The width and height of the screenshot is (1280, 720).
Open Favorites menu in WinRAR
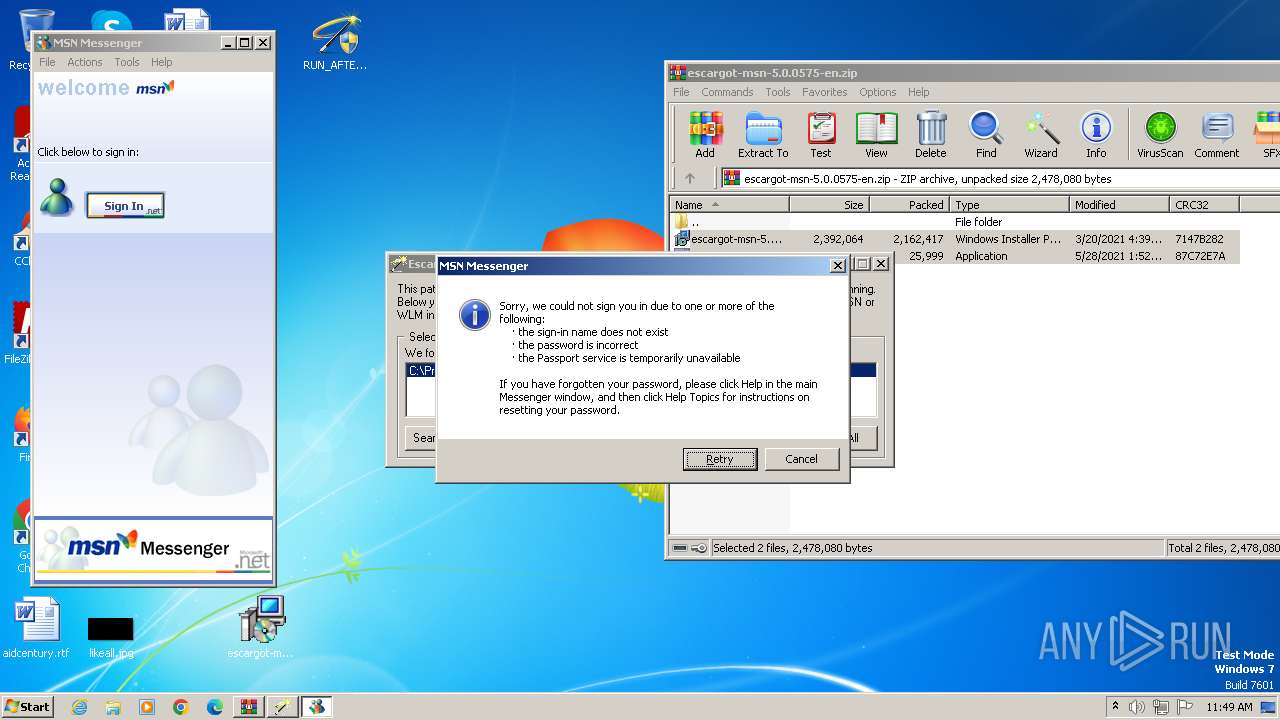[825, 92]
